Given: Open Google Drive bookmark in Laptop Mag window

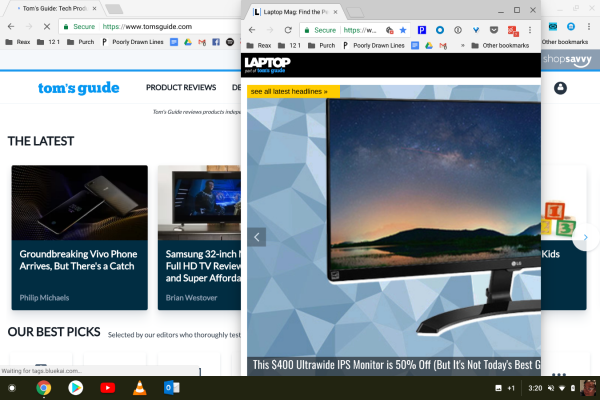Looking at the screenshot, I should pos(429,46).
